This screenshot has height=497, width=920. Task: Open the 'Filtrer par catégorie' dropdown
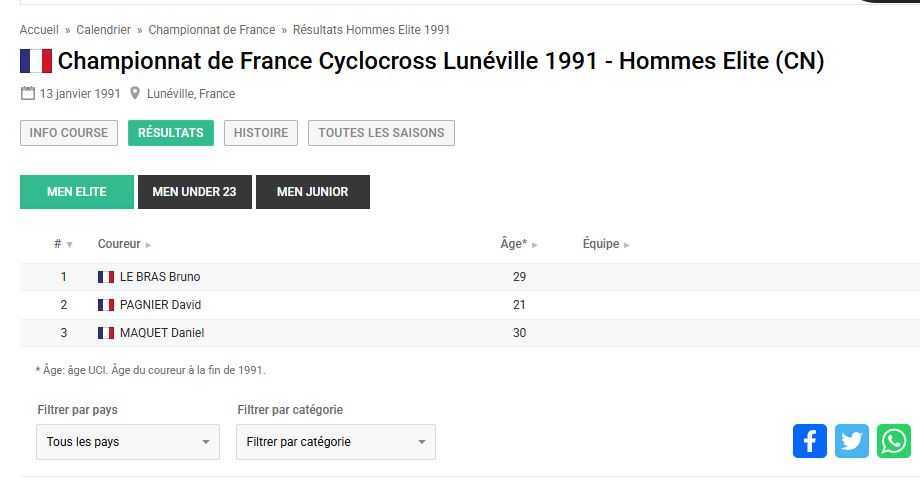336,442
